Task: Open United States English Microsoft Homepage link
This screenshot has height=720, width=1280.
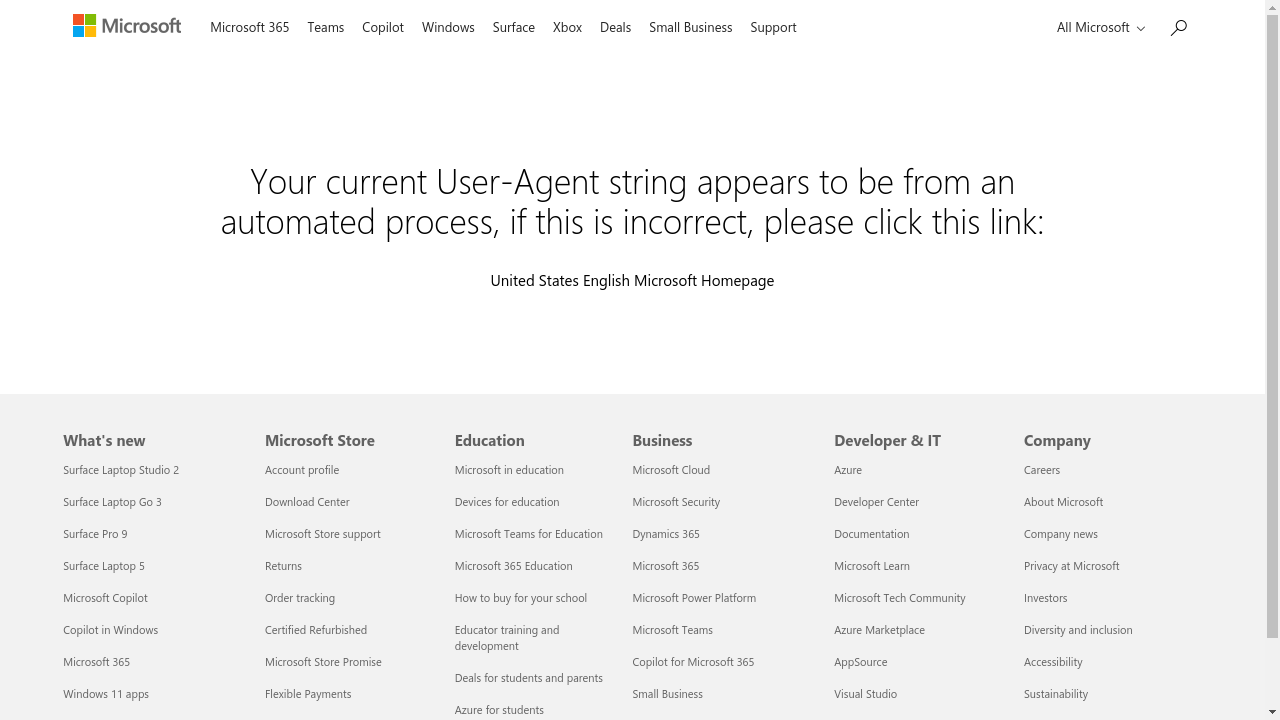Action: tap(632, 281)
